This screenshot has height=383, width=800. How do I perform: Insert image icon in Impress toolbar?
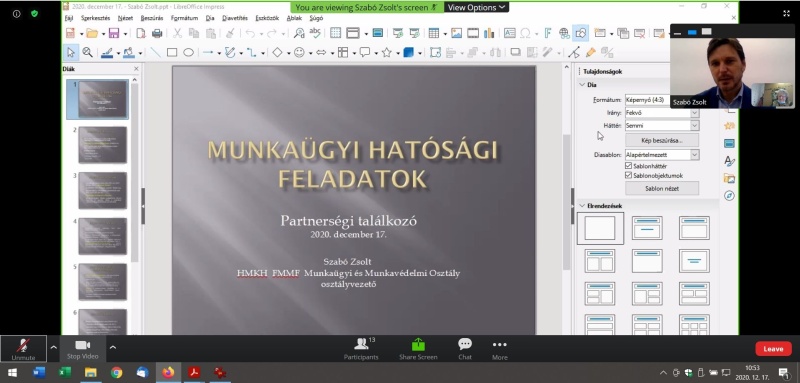click(x=456, y=33)
